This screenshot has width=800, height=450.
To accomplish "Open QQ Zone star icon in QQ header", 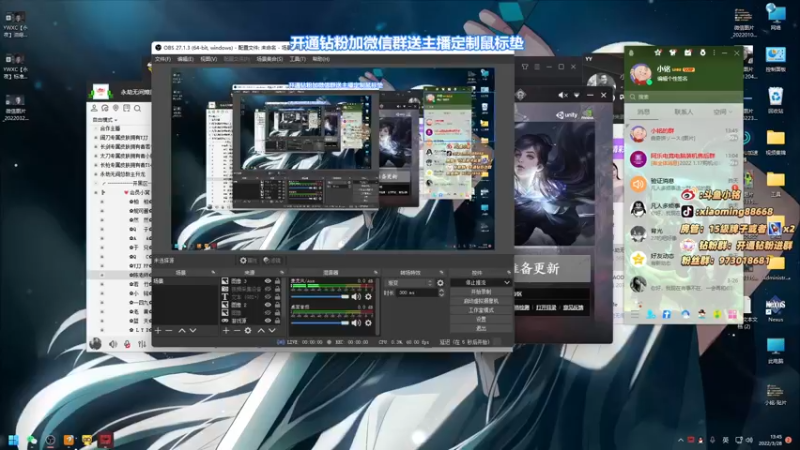I will coord(658,53).
